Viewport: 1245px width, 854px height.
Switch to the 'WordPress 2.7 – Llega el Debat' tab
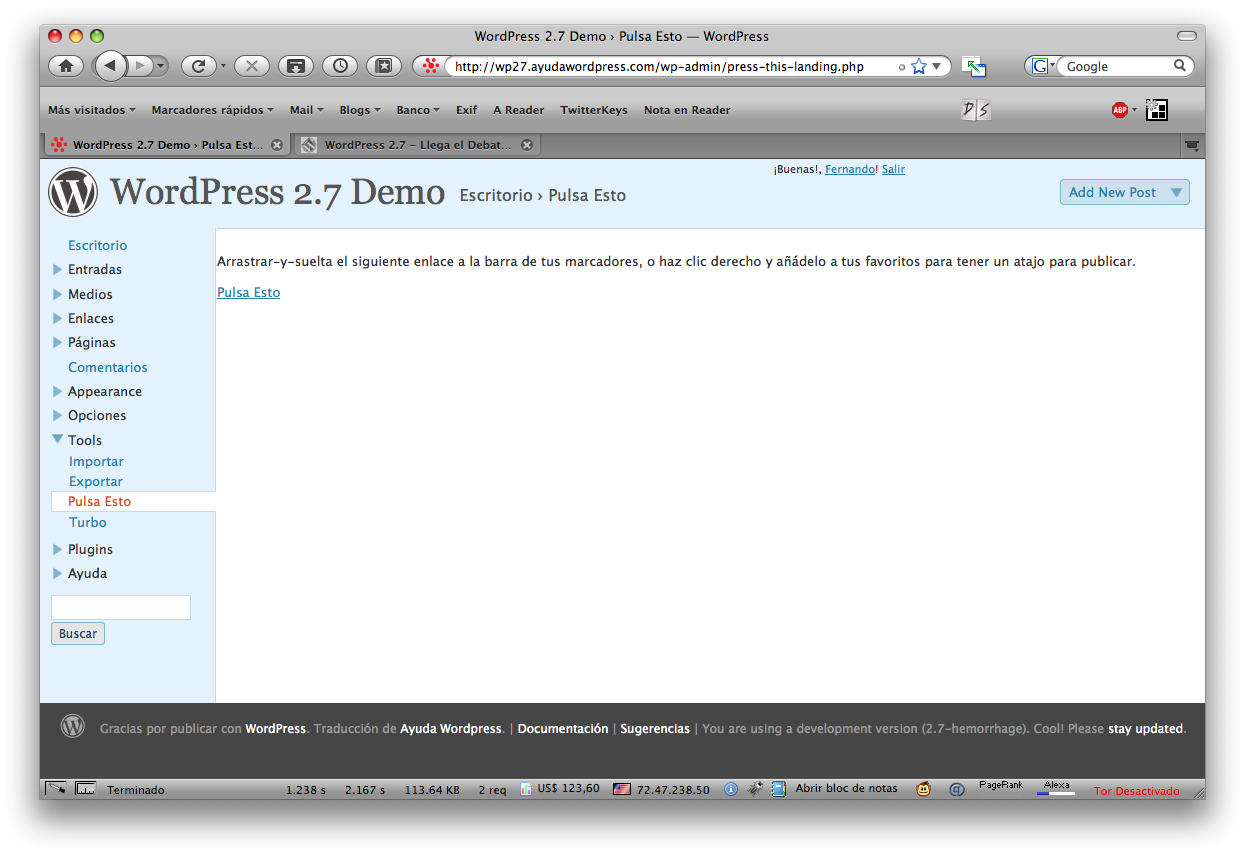[416, 145]
